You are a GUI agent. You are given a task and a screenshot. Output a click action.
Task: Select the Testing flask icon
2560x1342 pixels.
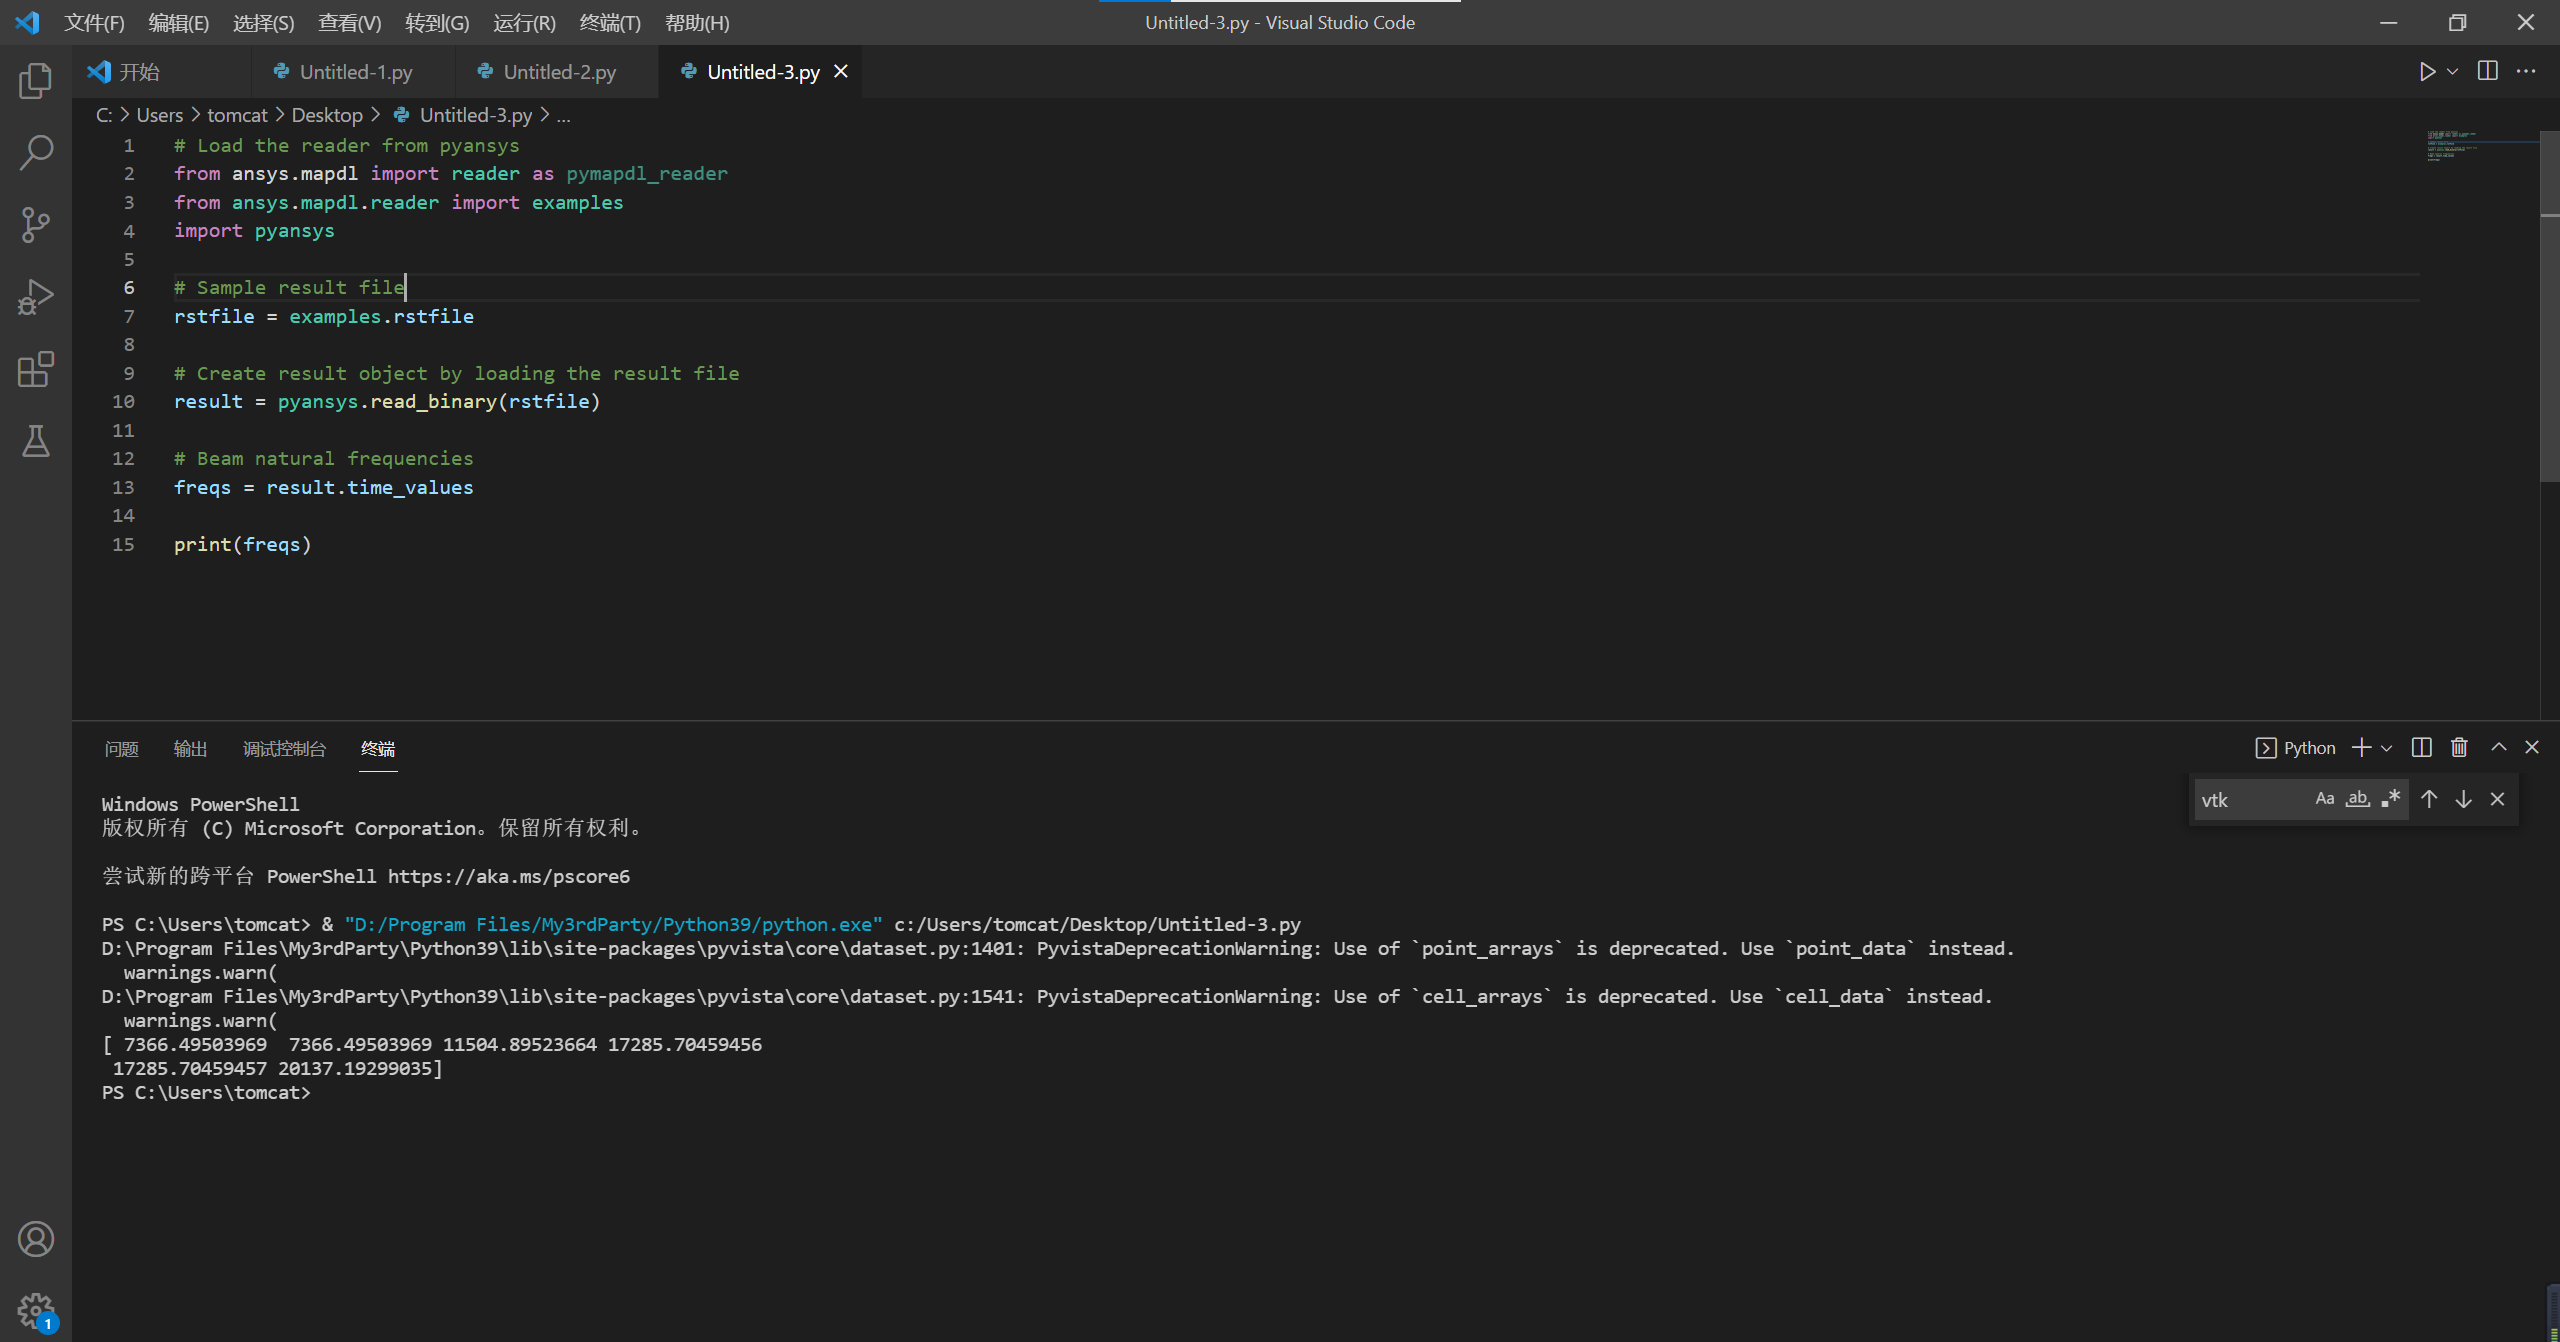[36, 441]
